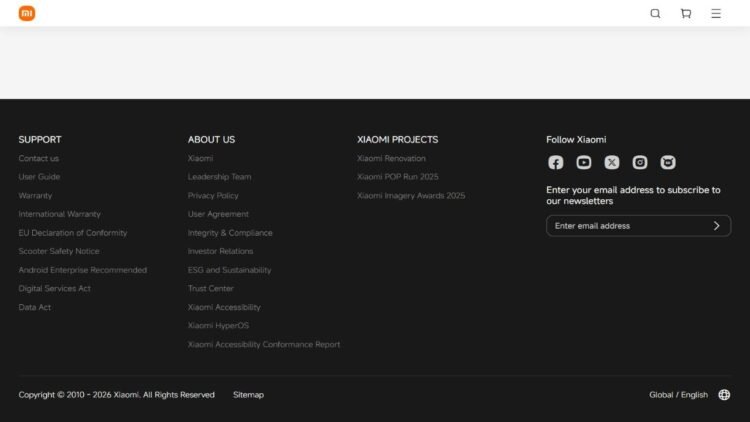Visit Xiaomi's Facebook page icon
Viewport: 750px width, 422px height.
pyautogui.click(x=555, y=163)
